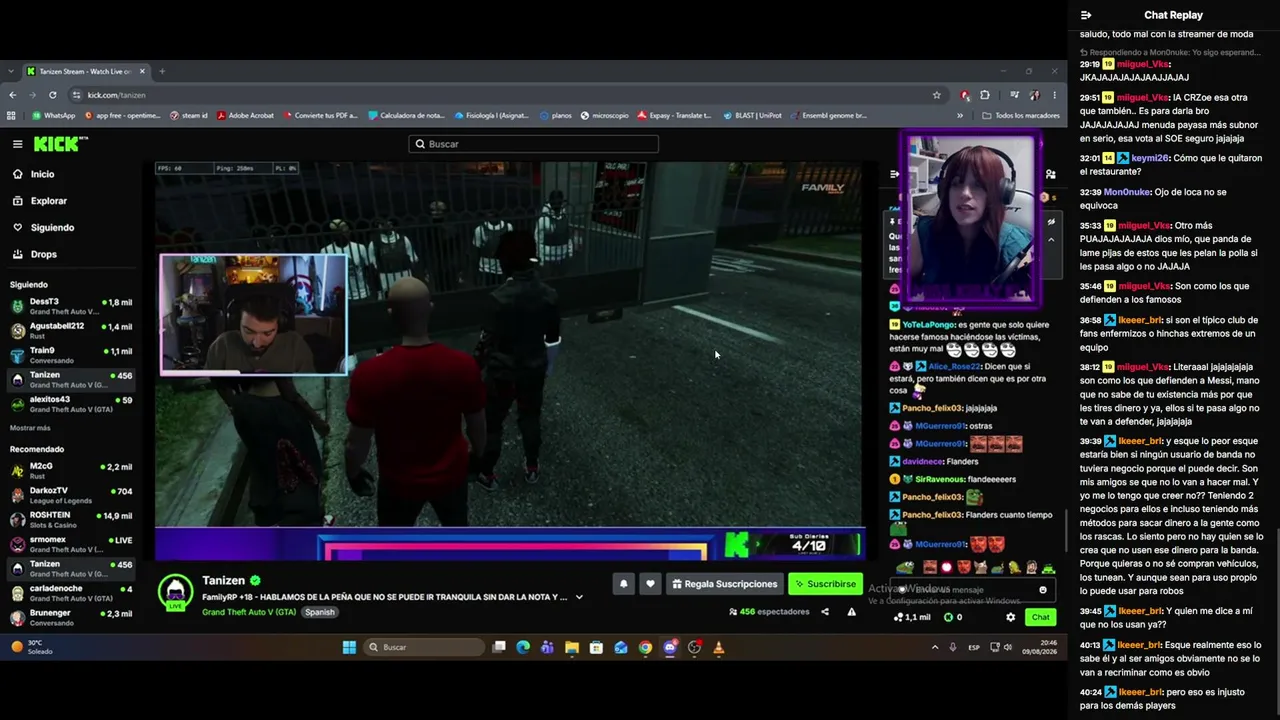Select the Tanizen Stream browser tab
The width and height of the screenshot is (1280, 720).
pyautogui.click(x=86, y=71)
